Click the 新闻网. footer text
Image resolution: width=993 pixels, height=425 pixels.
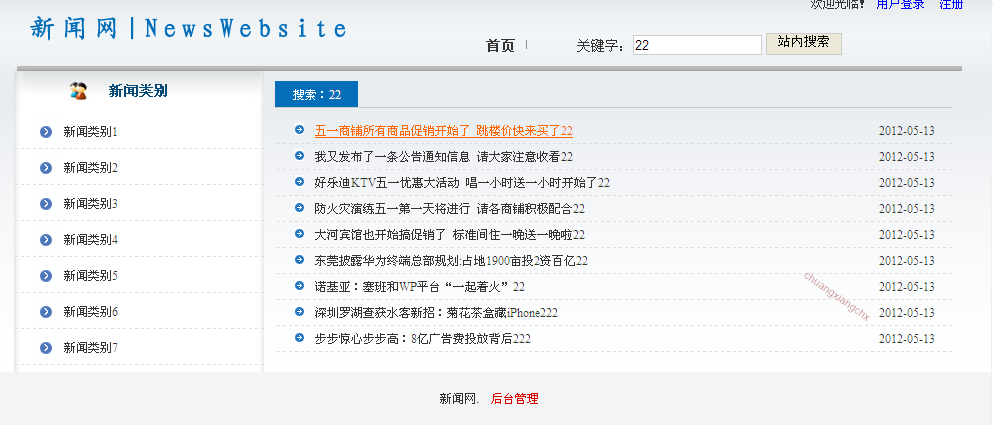point(459,399)
